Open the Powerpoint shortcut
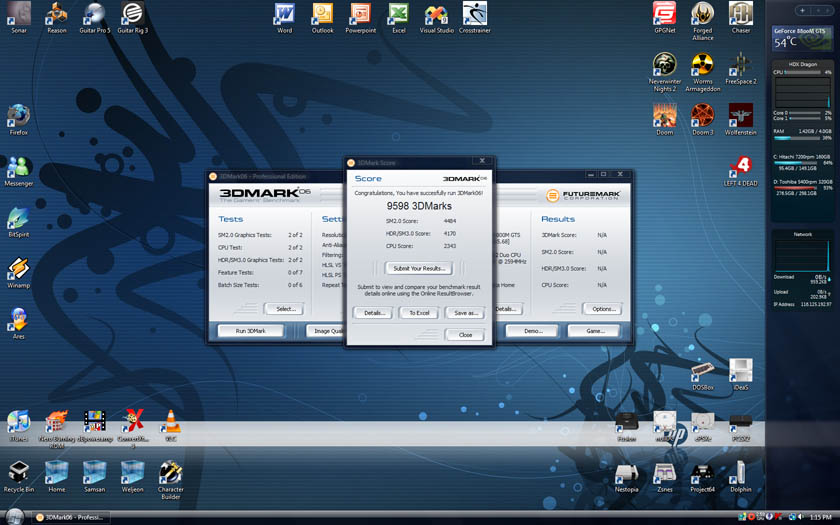Screen dimensions: 840x525 (x=361, y=17)
